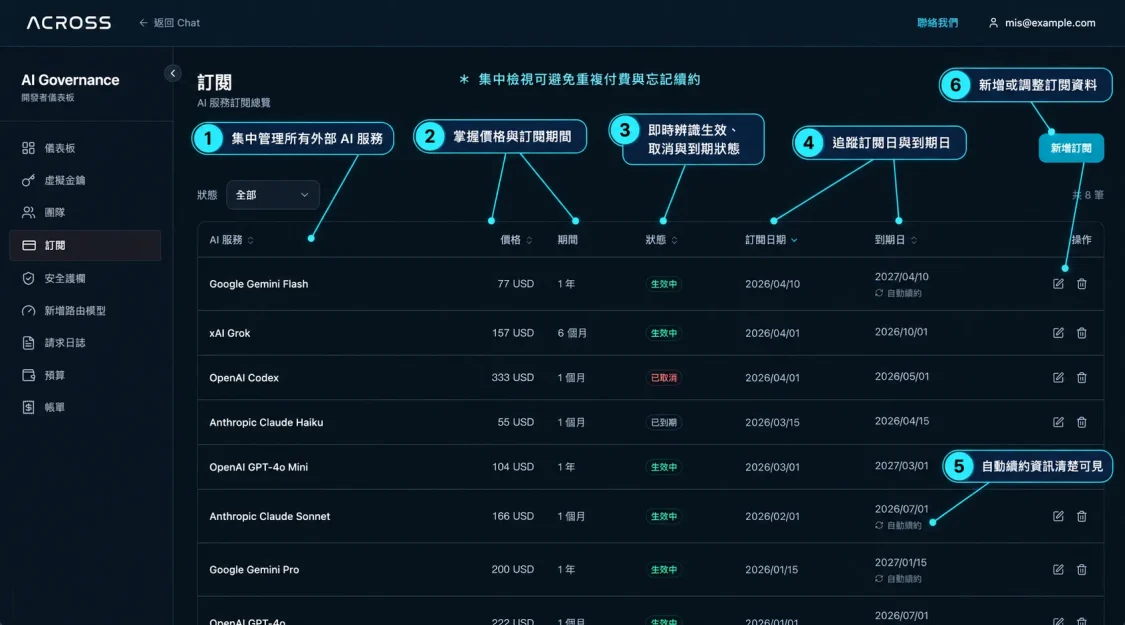Click the 請求日誌 document icon
The image size is (1125, 625).
[x=28, y=343]
